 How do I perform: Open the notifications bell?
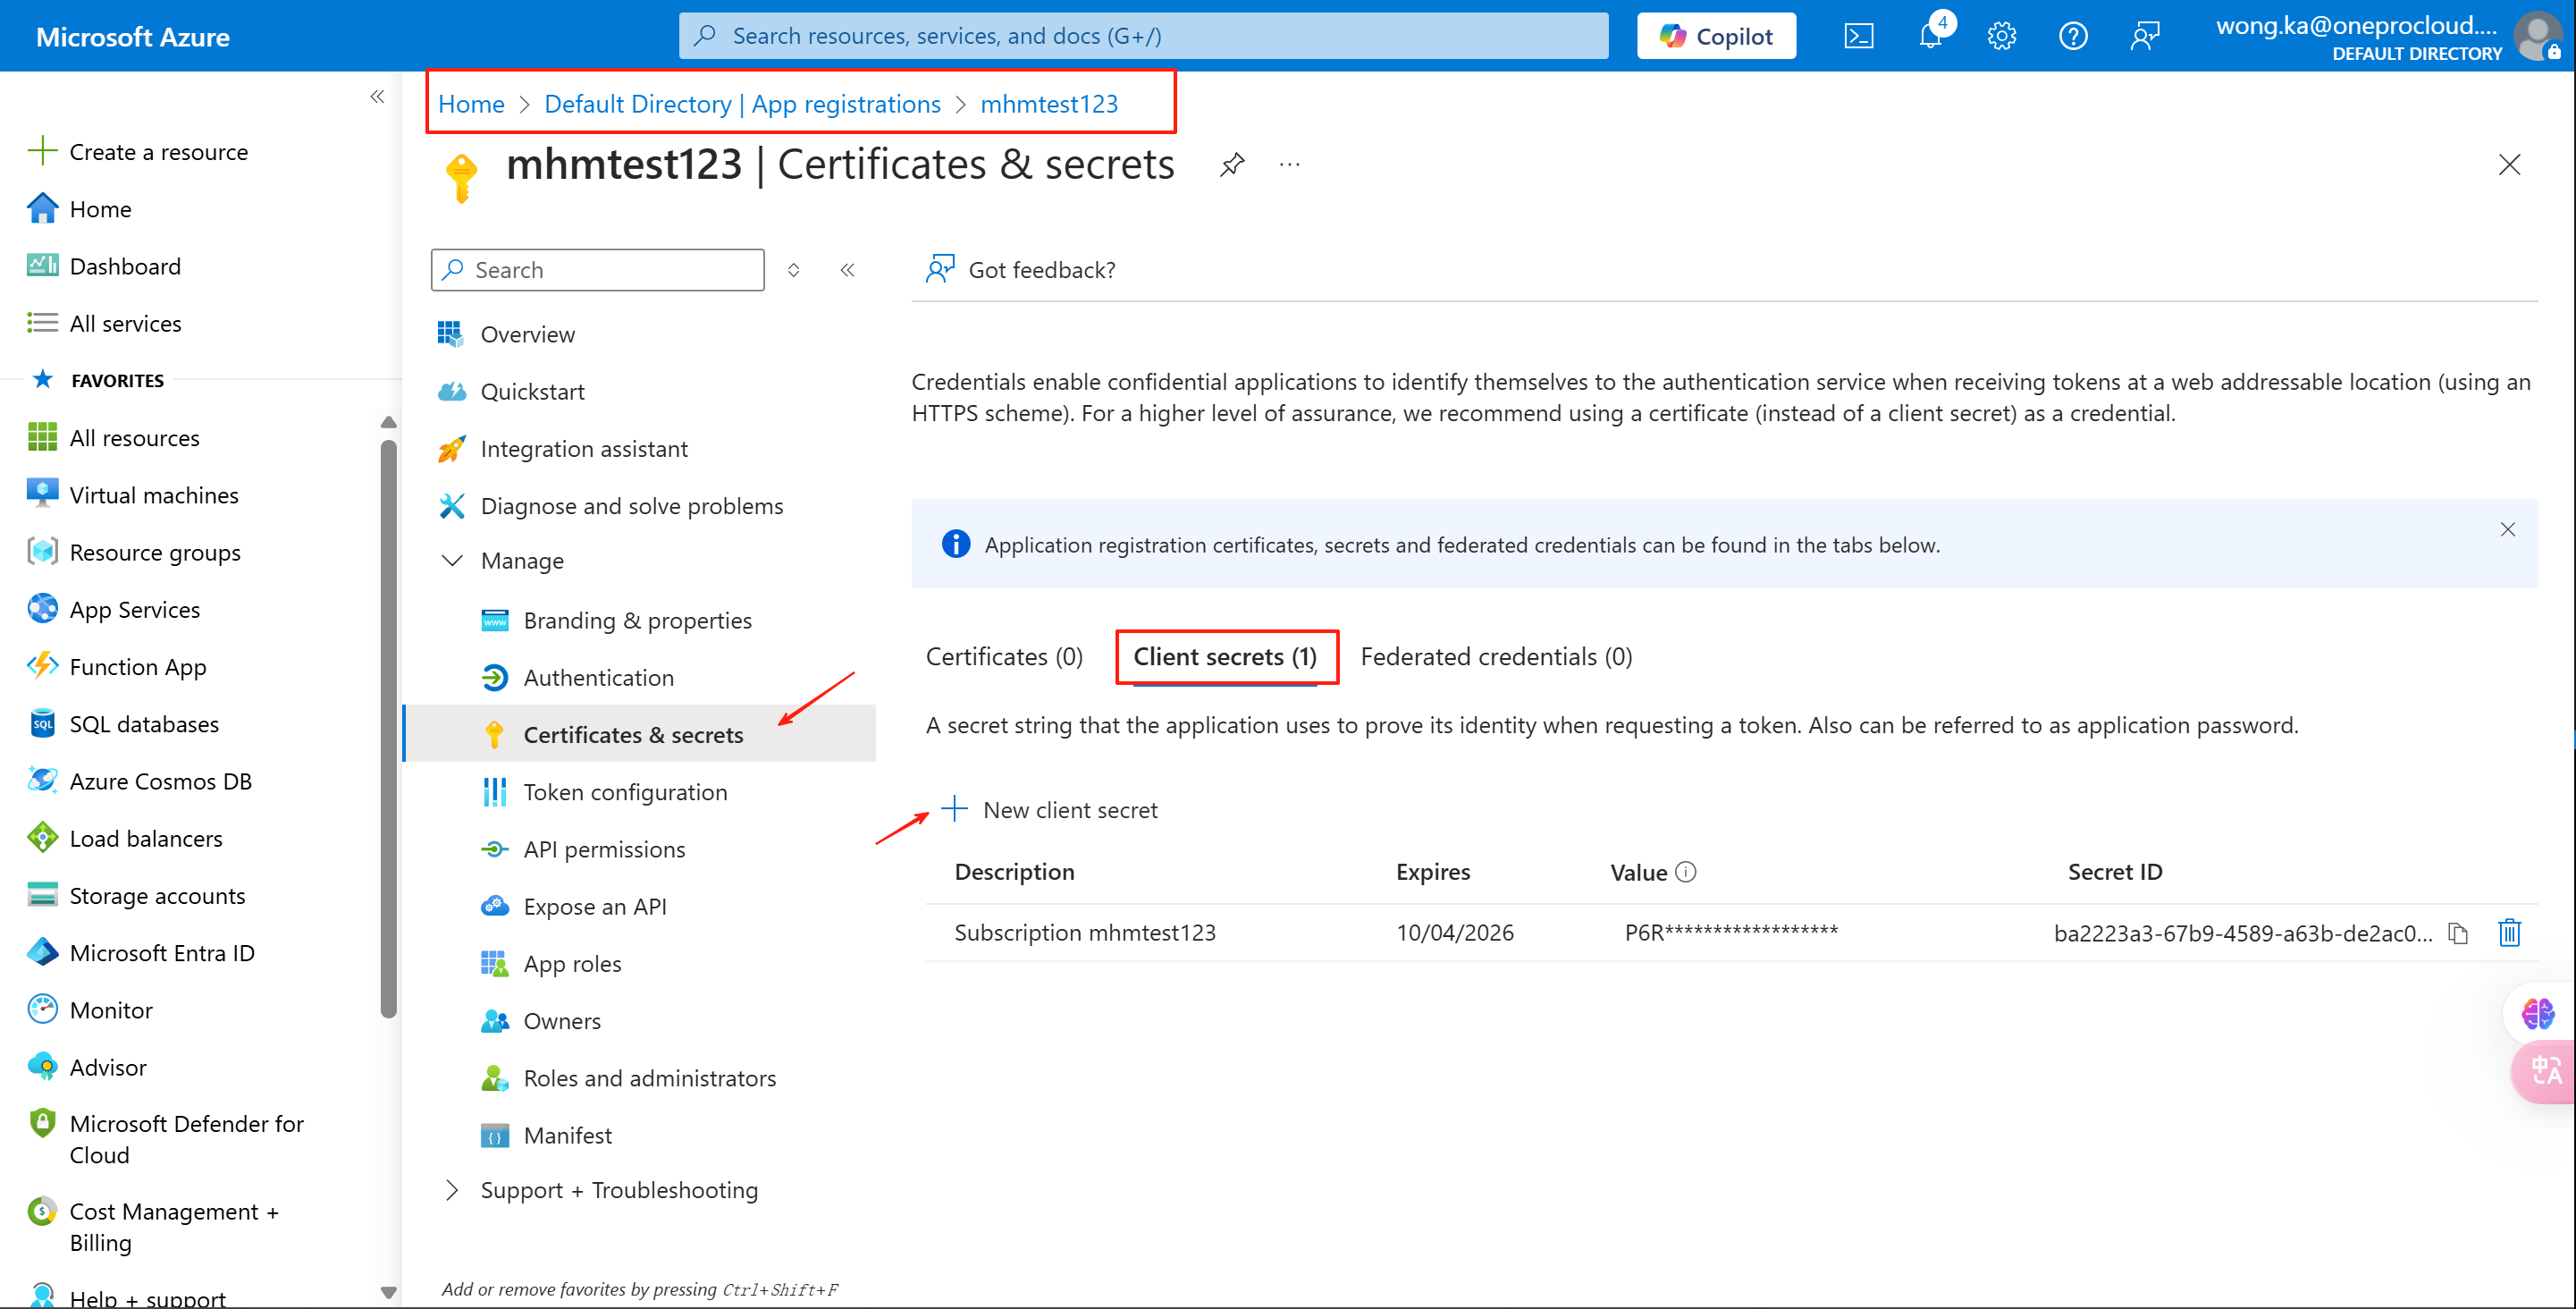click(1931, 37)
